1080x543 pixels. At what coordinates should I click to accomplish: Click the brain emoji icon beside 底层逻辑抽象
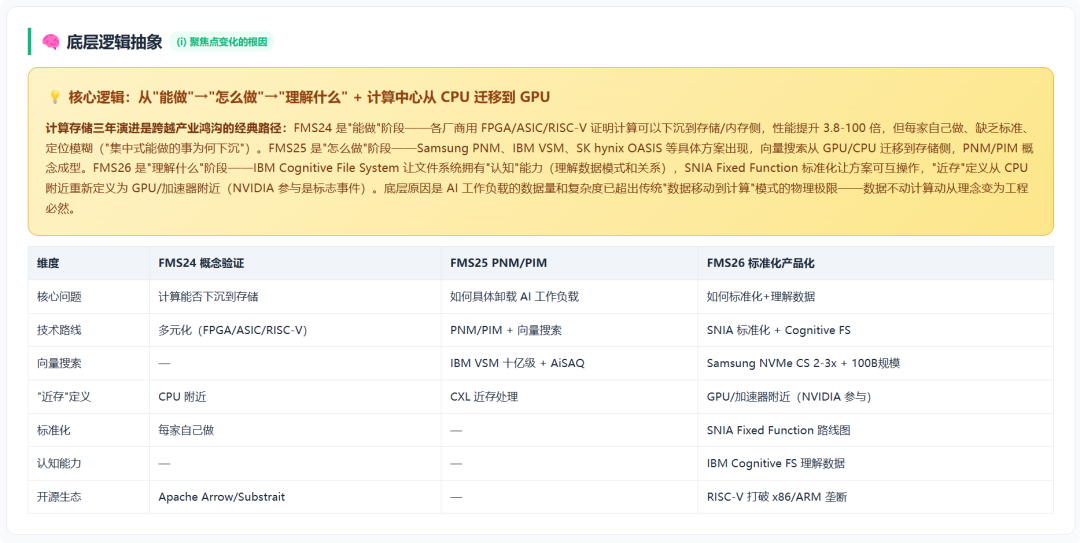tap(50, 42)
